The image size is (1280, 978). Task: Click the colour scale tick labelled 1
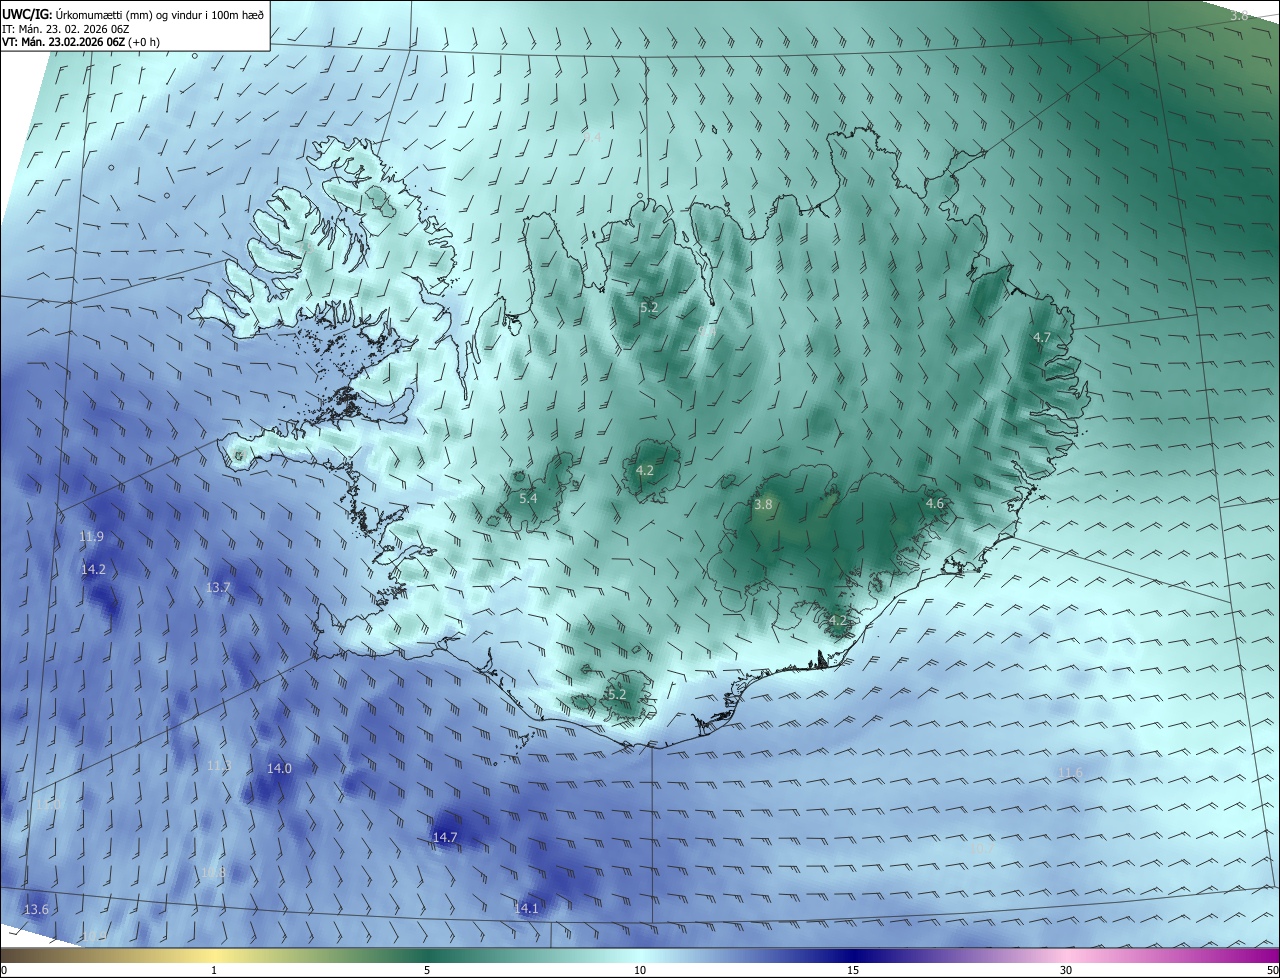(x=214, y=970)
